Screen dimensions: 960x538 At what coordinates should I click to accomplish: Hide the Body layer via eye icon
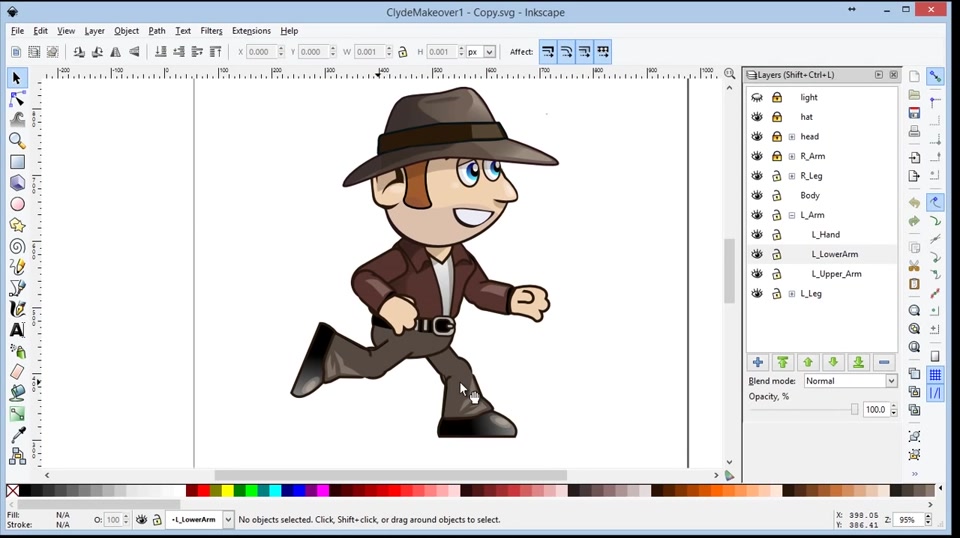click(757, 195)
